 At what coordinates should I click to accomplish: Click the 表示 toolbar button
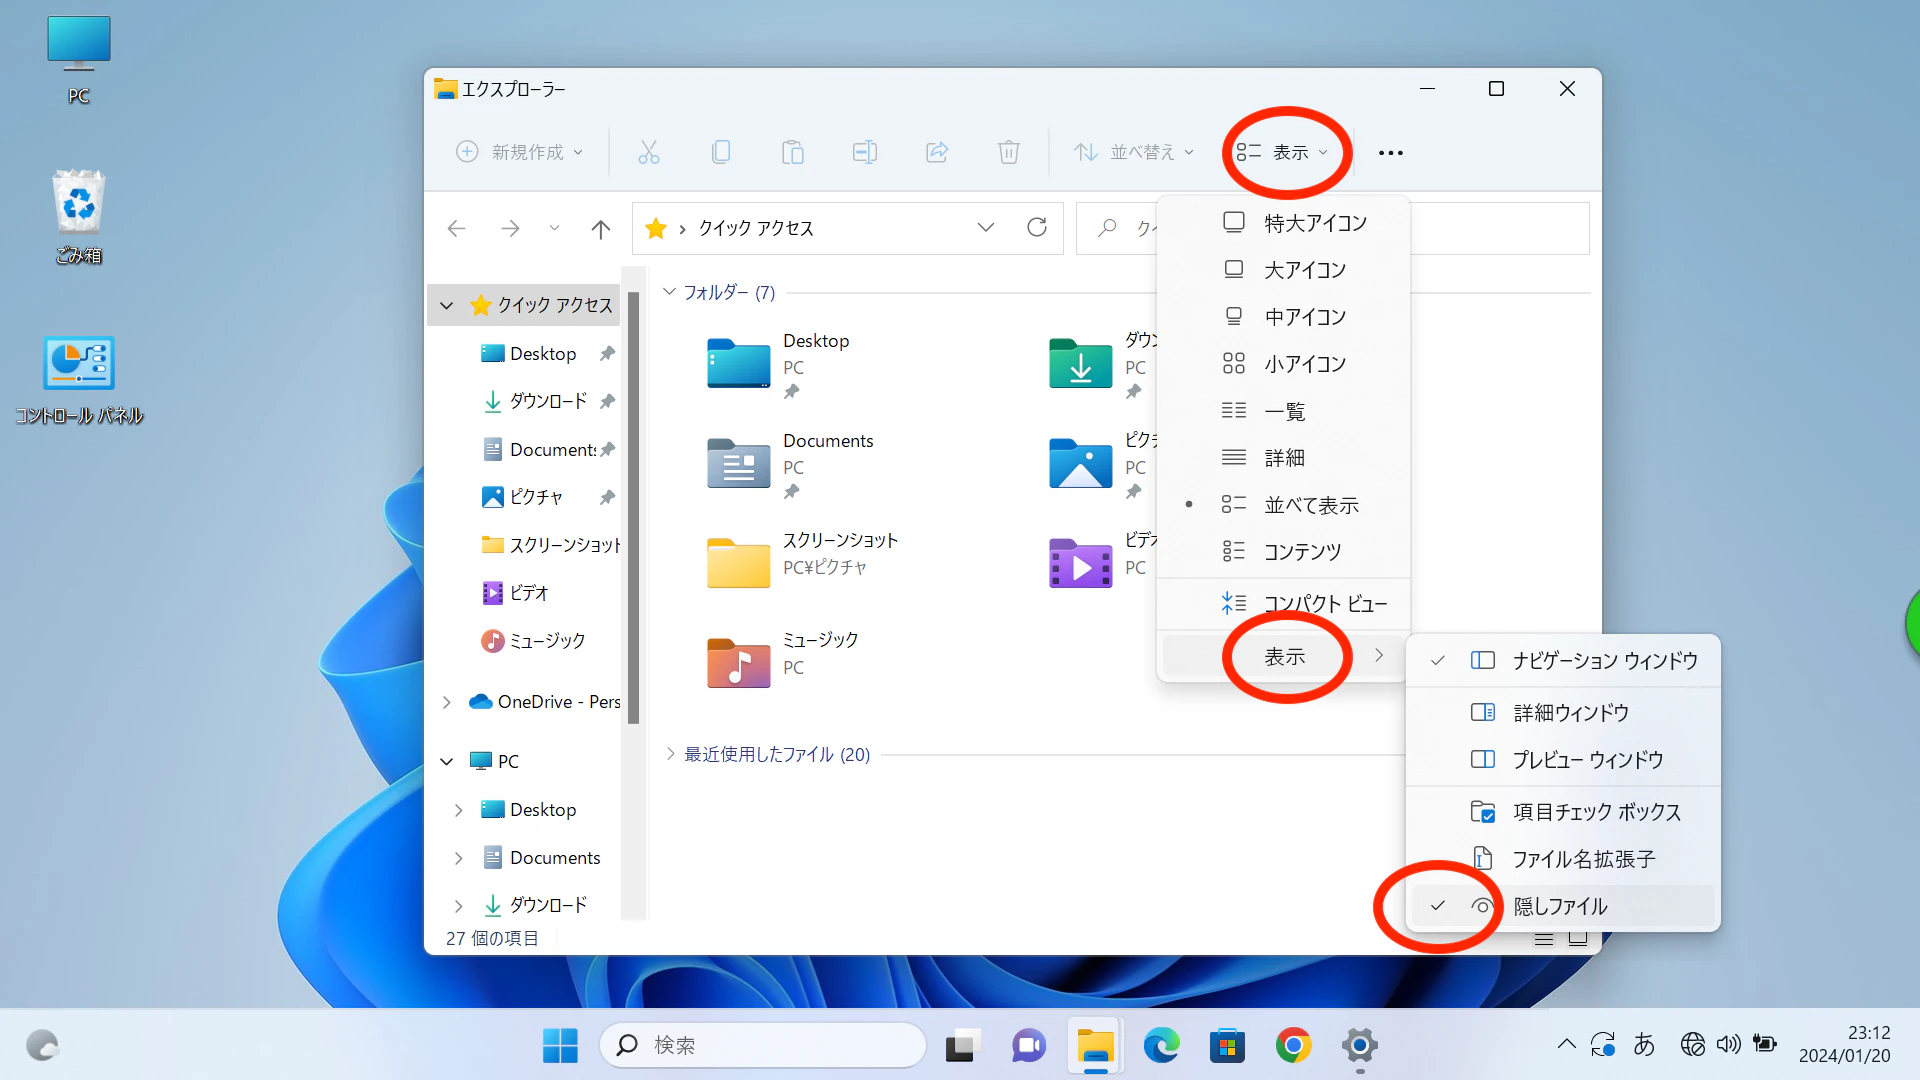click(1282, 152)
